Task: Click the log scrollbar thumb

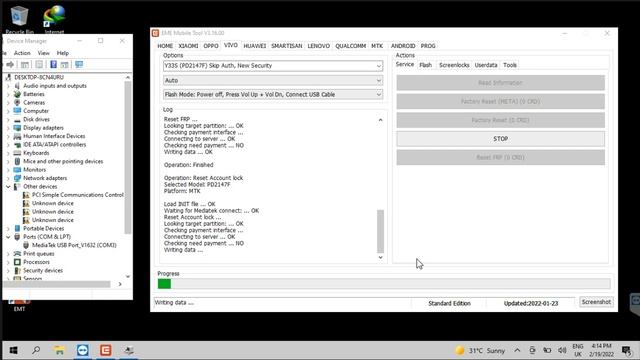Action: 380,231
